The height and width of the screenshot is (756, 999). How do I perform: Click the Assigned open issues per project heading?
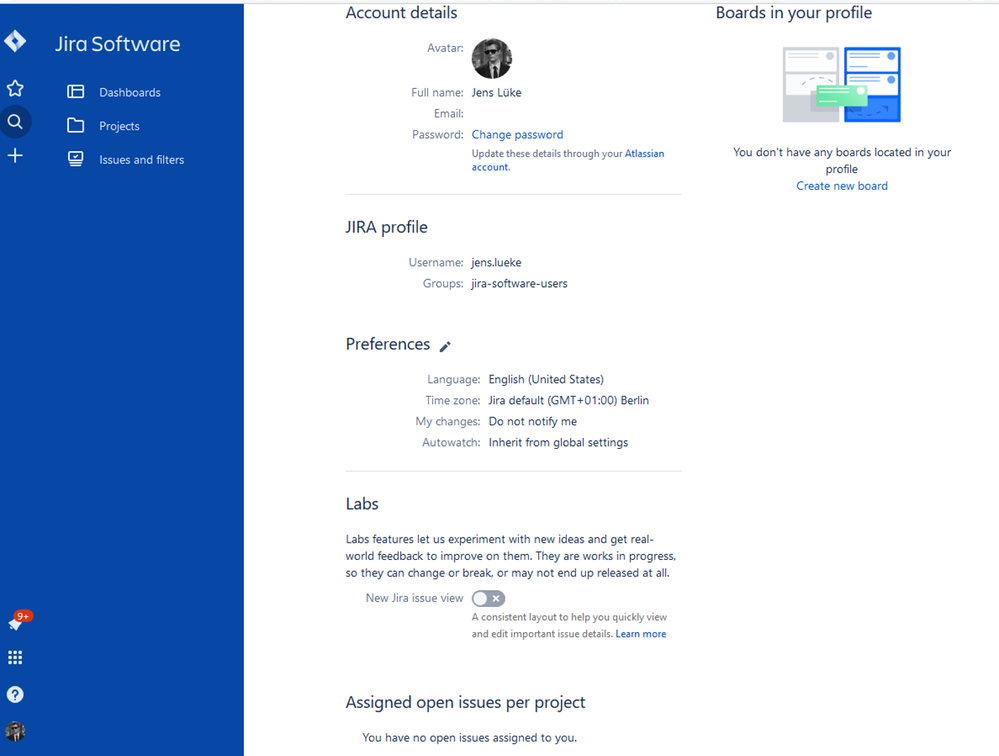pos(466,703)
